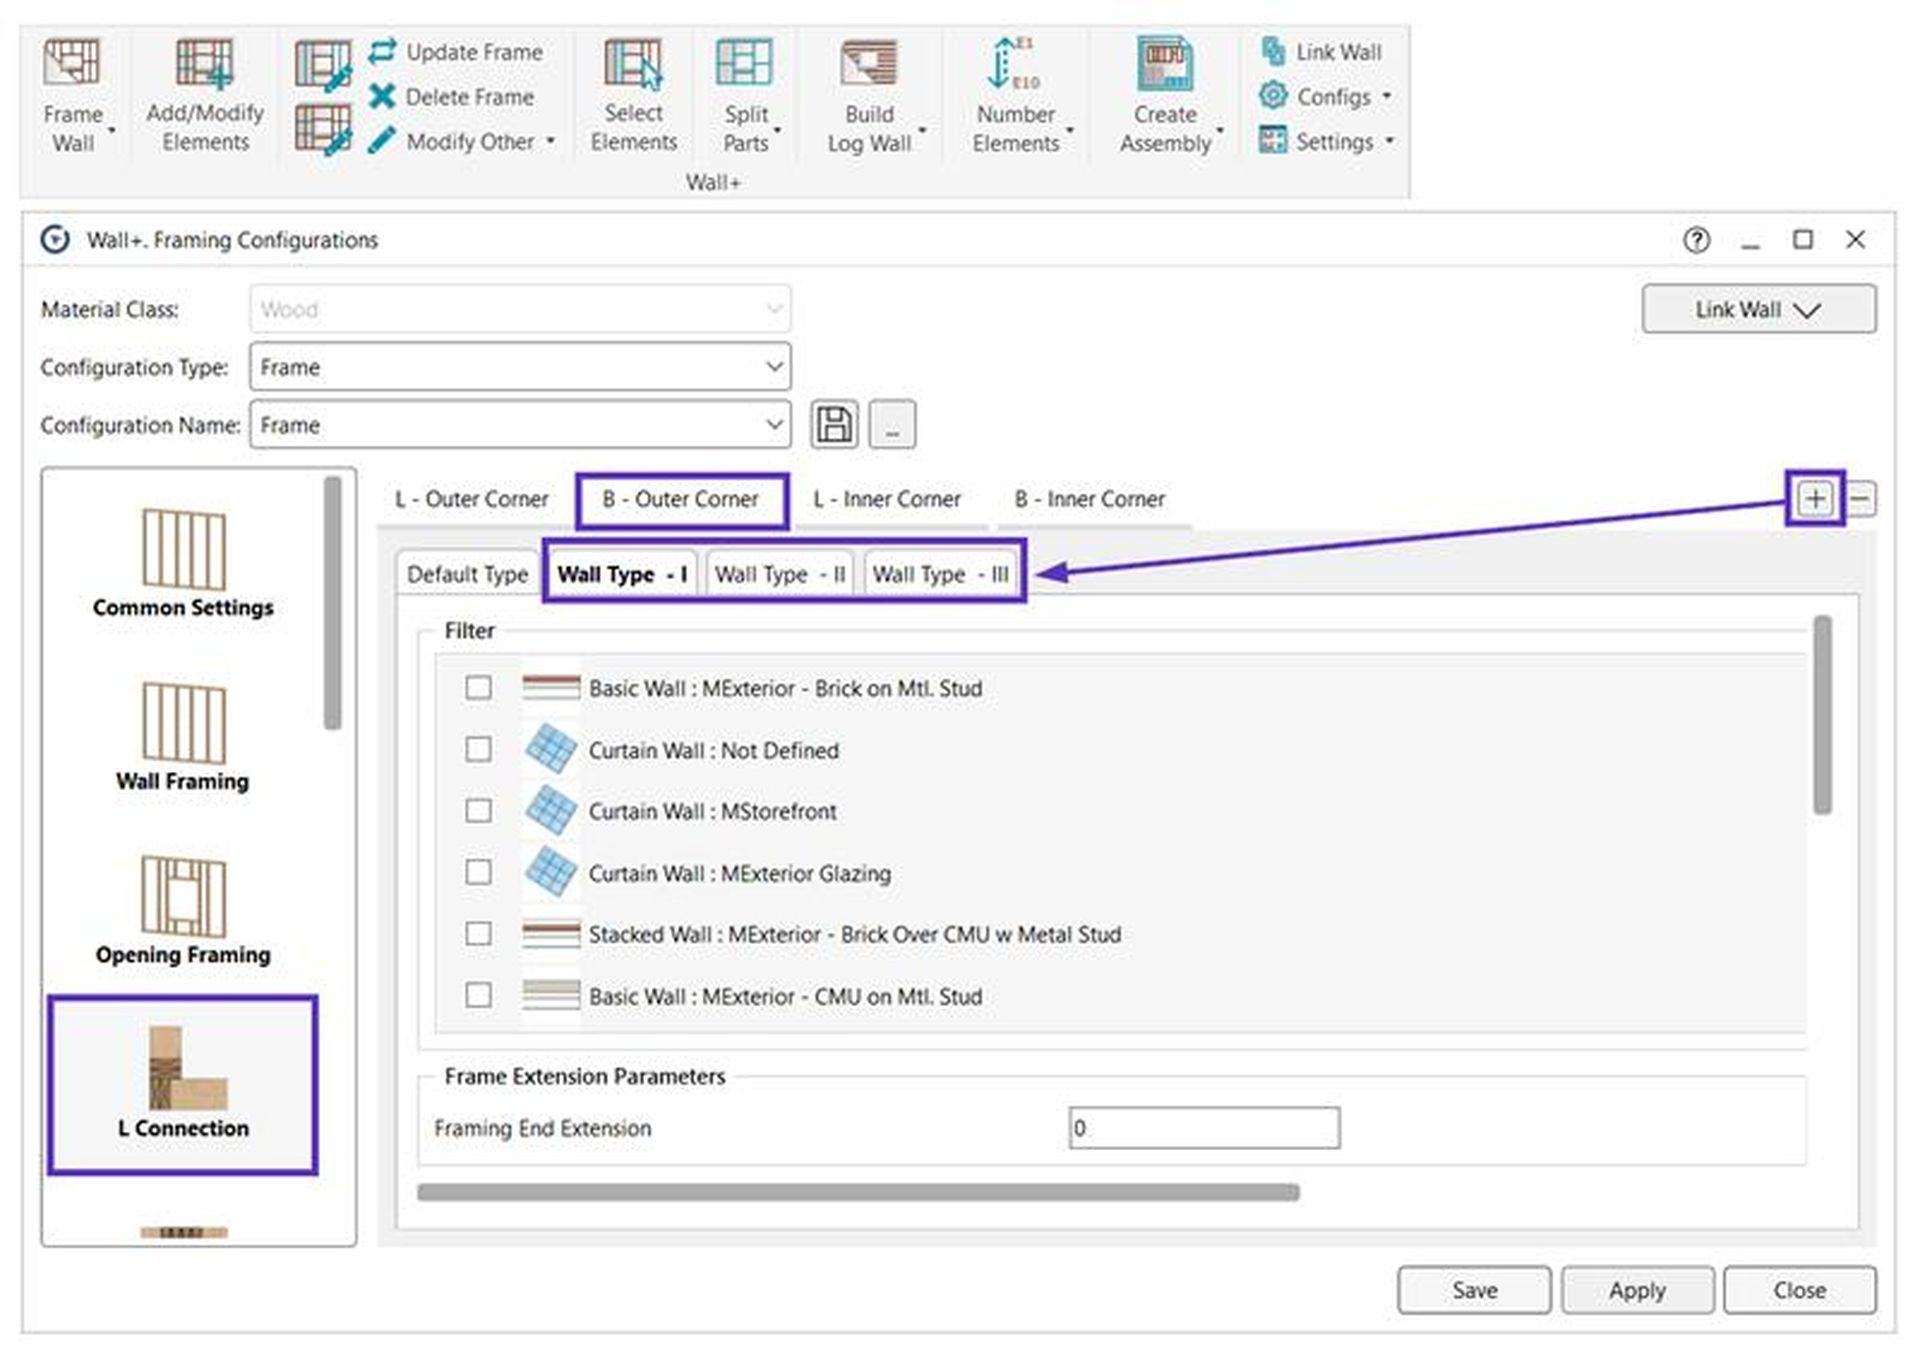Expand the Split Parts dropdown arrow
Image resolution: width=1920 pixels, height=1351 pixels.
tap(778, 130)
